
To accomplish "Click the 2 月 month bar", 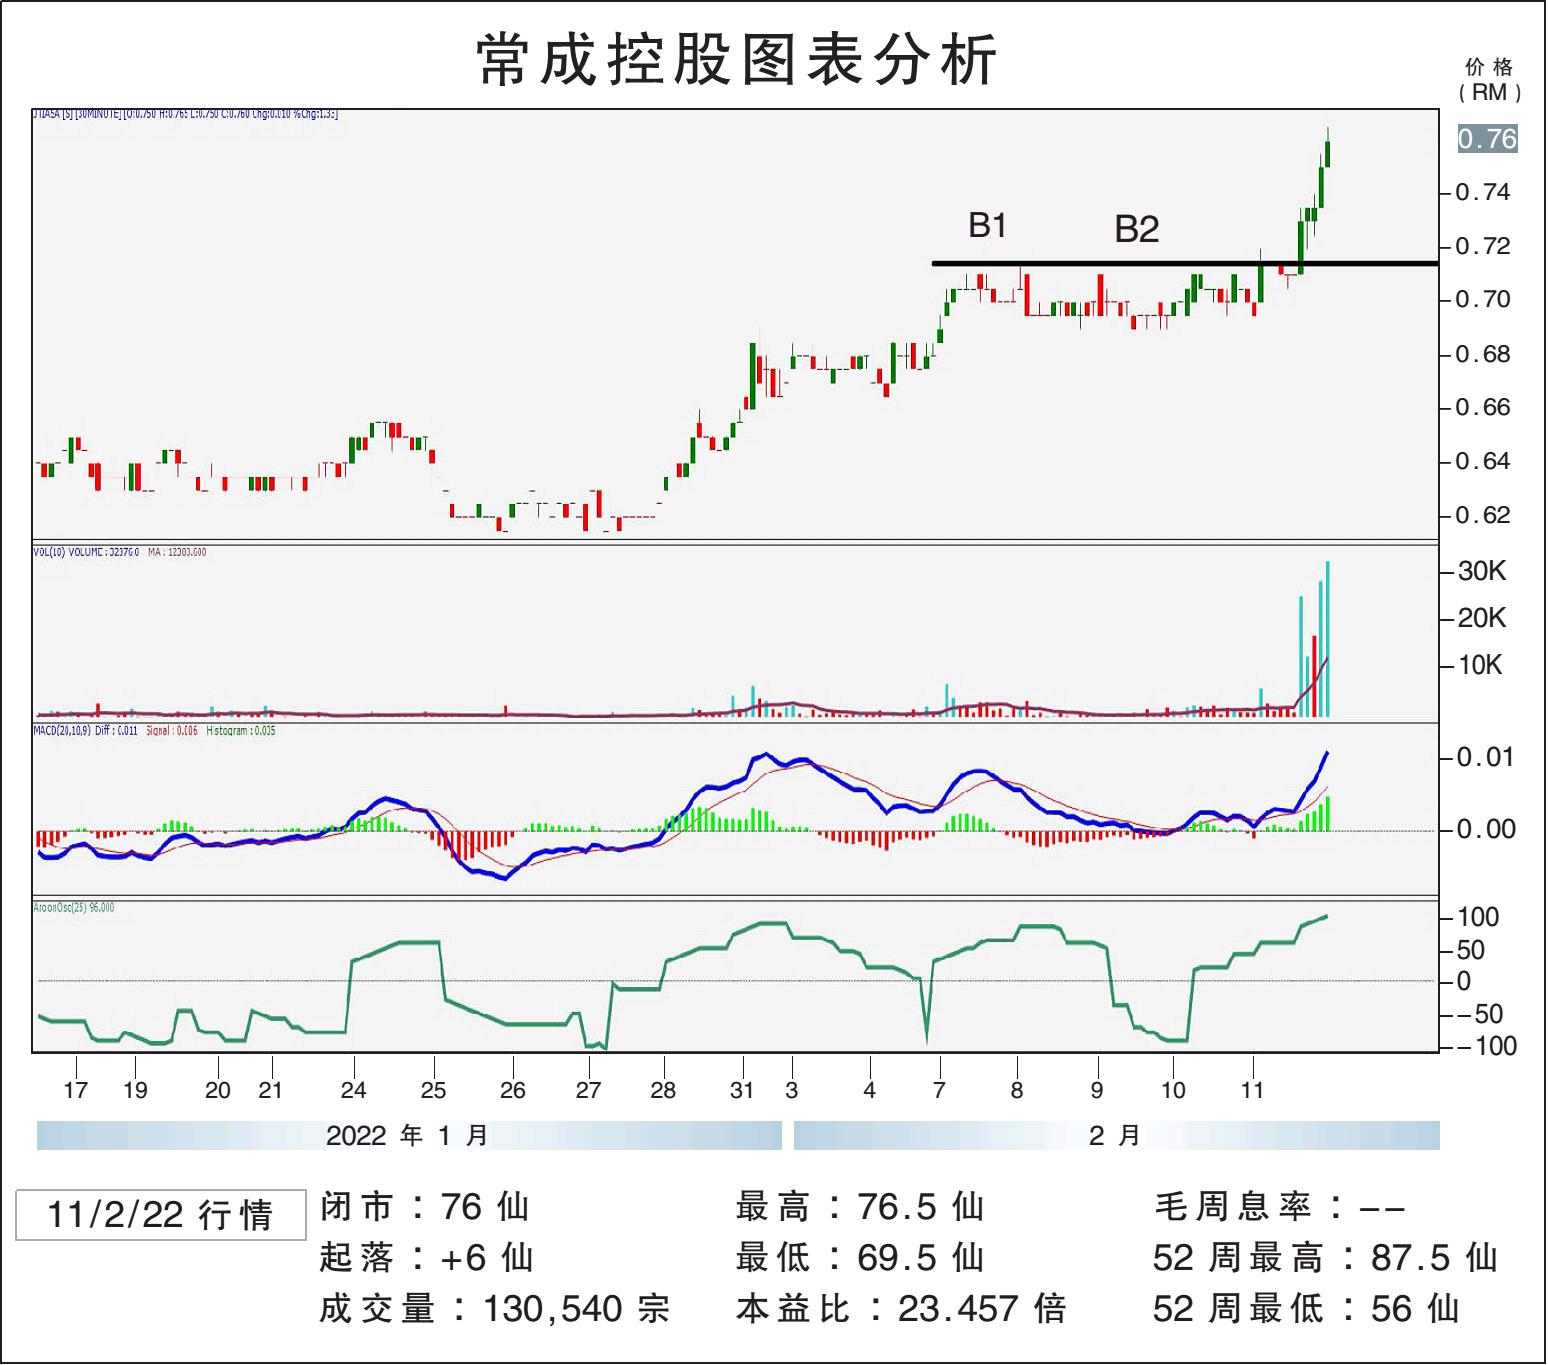I will [x=1116, y=1135].
